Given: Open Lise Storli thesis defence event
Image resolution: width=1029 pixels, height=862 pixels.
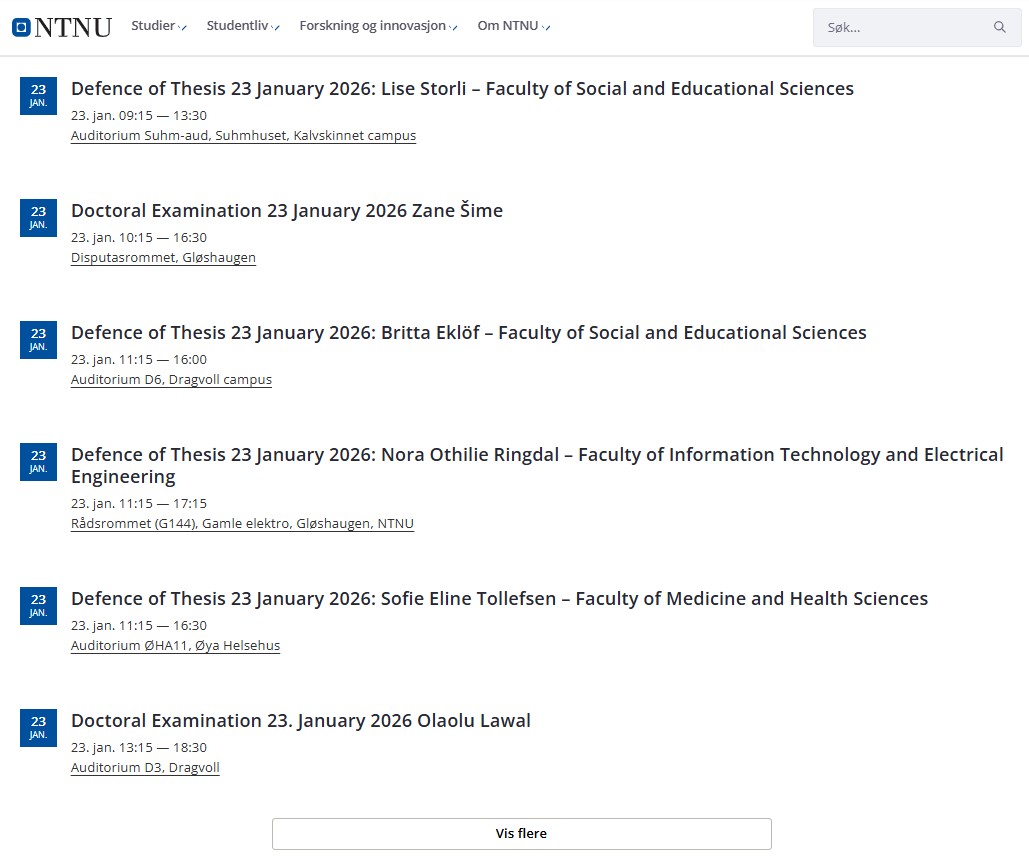Looking at the screenshot, I should [x=462, y=89].
